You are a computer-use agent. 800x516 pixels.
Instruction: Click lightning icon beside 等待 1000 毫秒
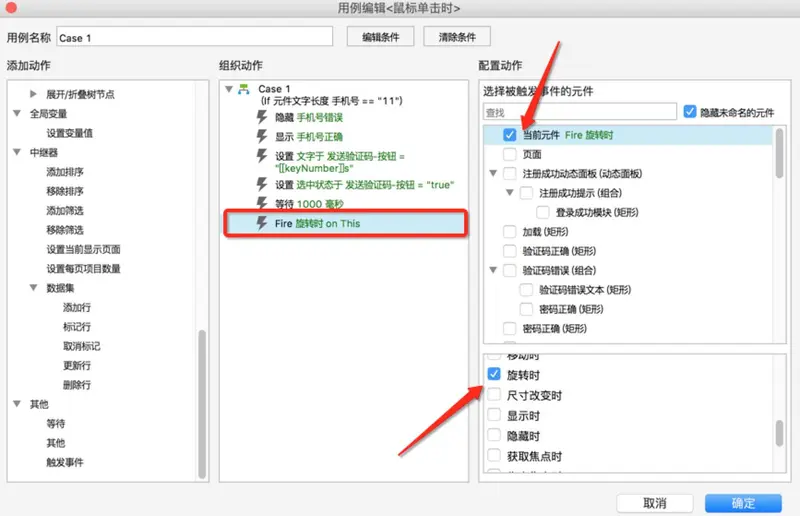[263, 203]
